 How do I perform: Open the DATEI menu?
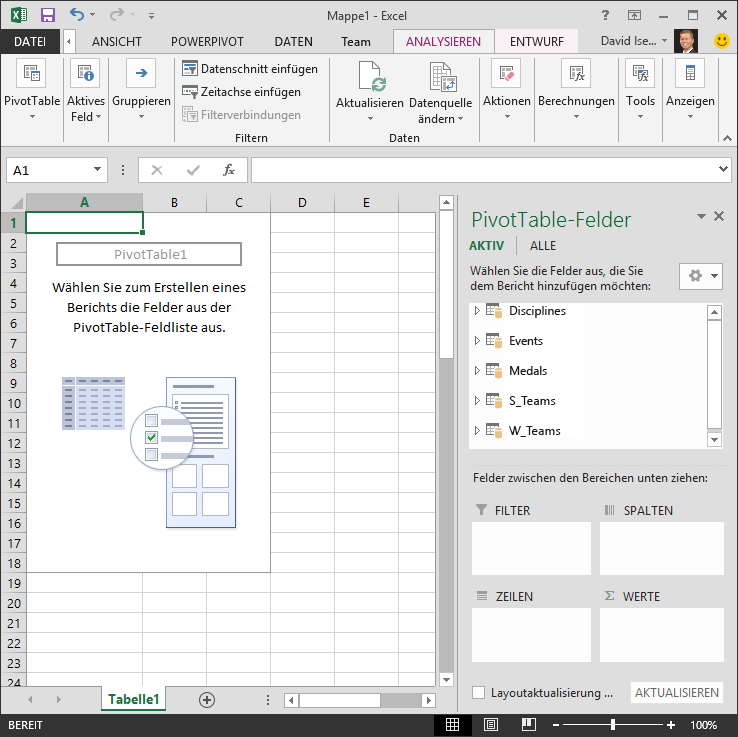pos(30,41)
